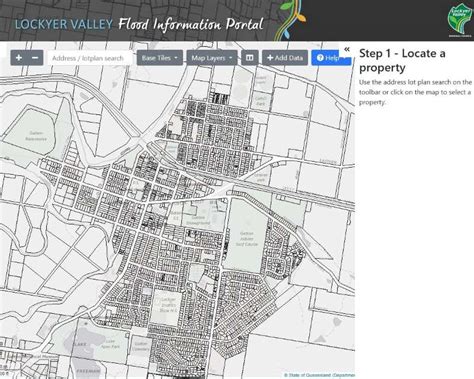This screenshot has width=474, height=379.
Task: Click the Lockyer Valley portal title
Action: pos(139,24)
